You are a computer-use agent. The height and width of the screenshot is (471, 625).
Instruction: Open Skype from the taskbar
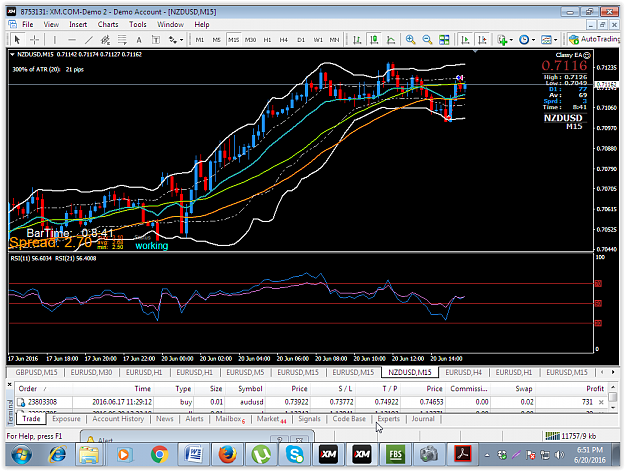point(295,454)
